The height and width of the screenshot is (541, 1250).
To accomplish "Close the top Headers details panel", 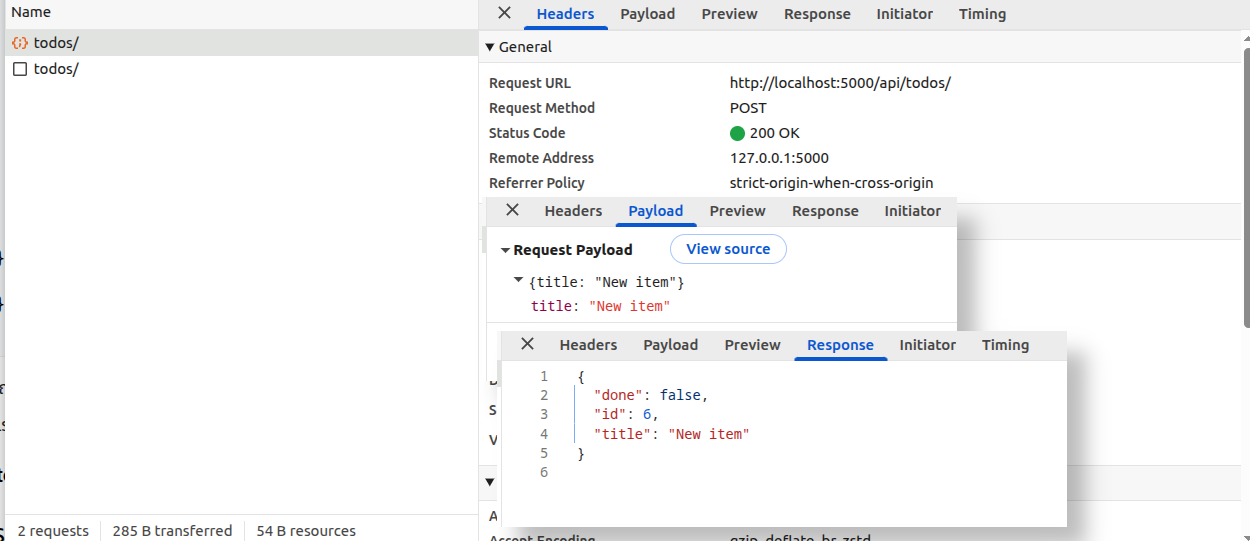I will (505, 13).
